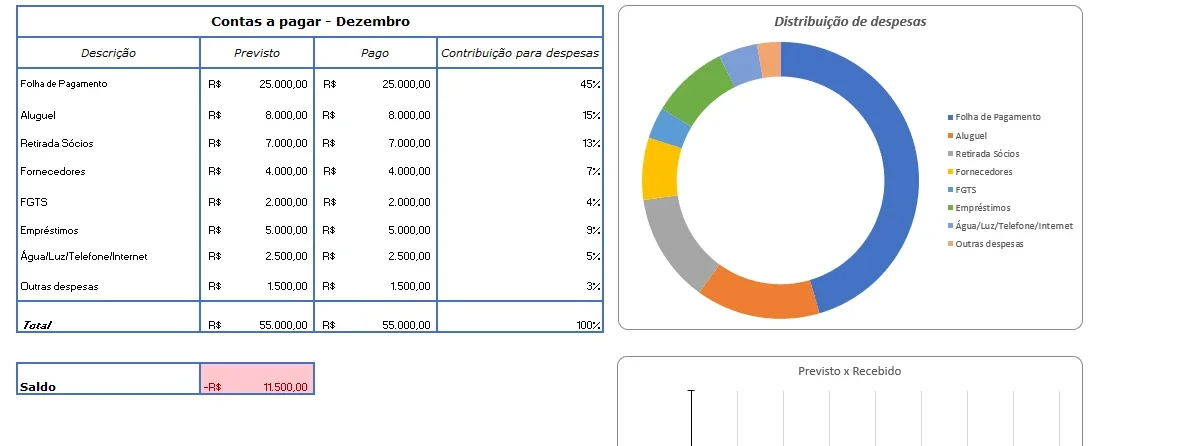Select the Pago value for FGTS row

376,202
